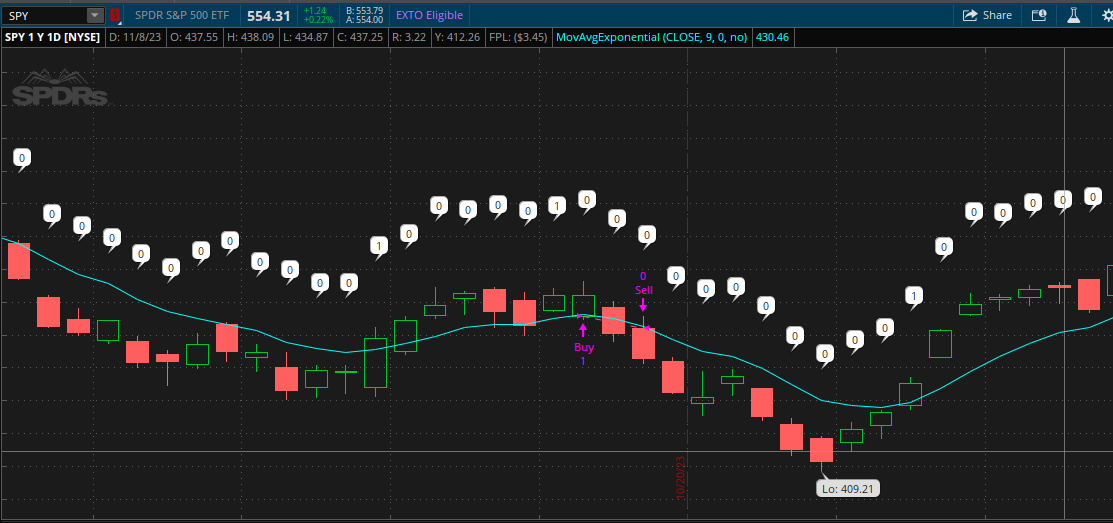The height and width of the screenshot is (523, 1113).
Task: Click the magenta Buy signal arrow
Action: coord(583,329)
